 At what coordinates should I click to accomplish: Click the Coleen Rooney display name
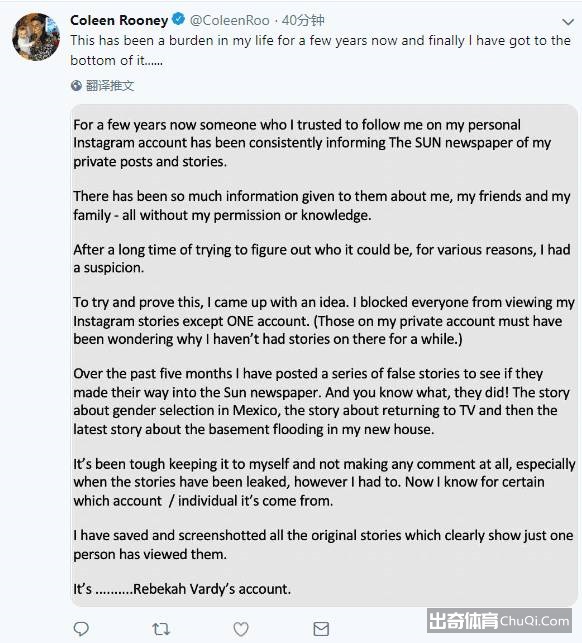(119, 20)
